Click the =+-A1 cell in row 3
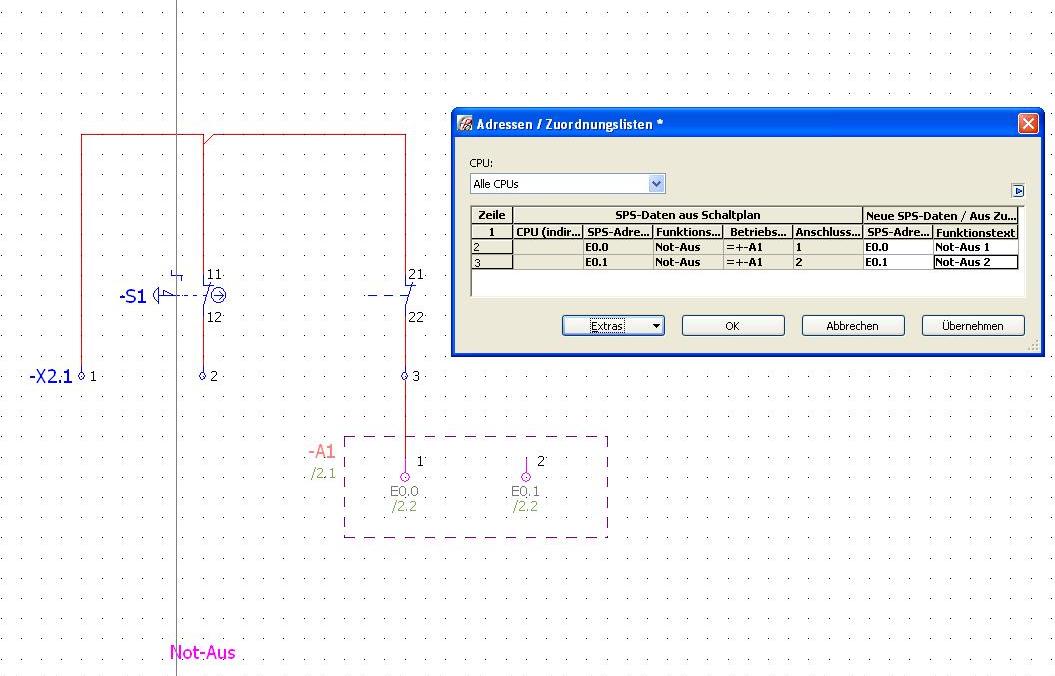 tap(758, 262)
